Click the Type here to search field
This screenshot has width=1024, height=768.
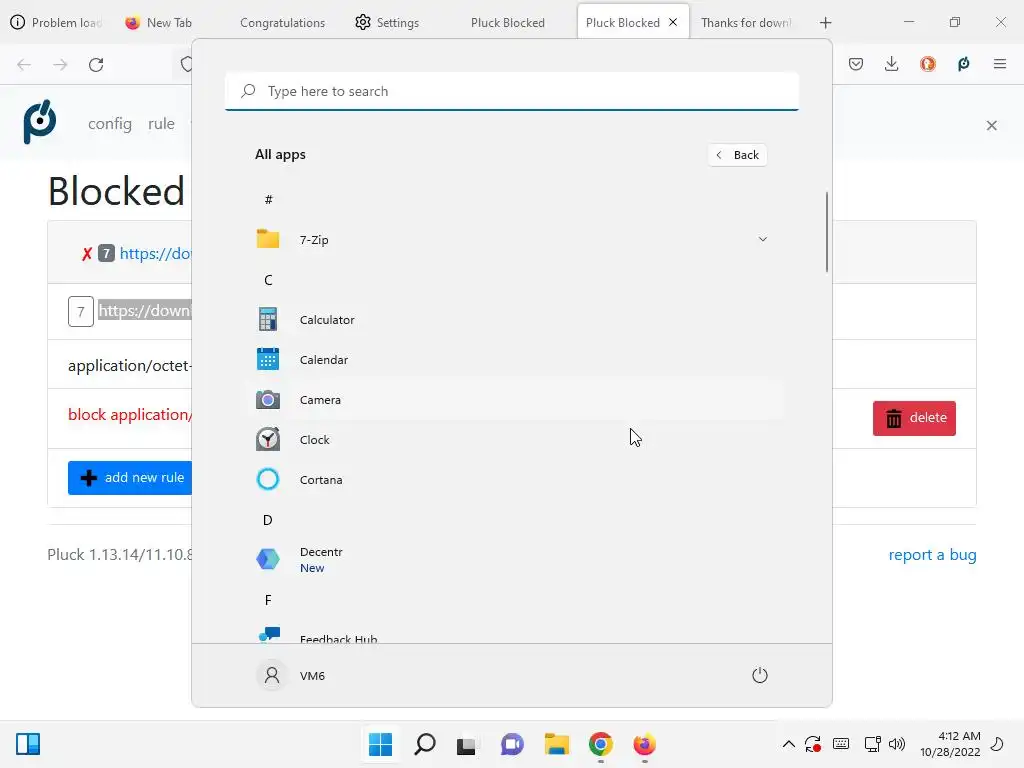(512, 91)
